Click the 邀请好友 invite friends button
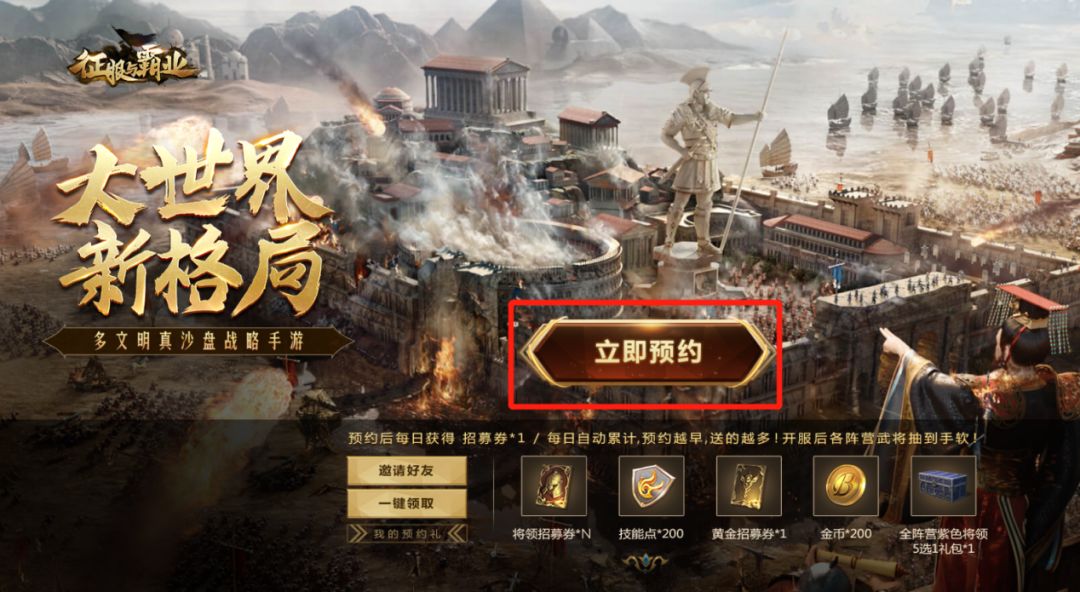Image resolution: width=1080 pixels, height=592 pixels. (406, 471)
